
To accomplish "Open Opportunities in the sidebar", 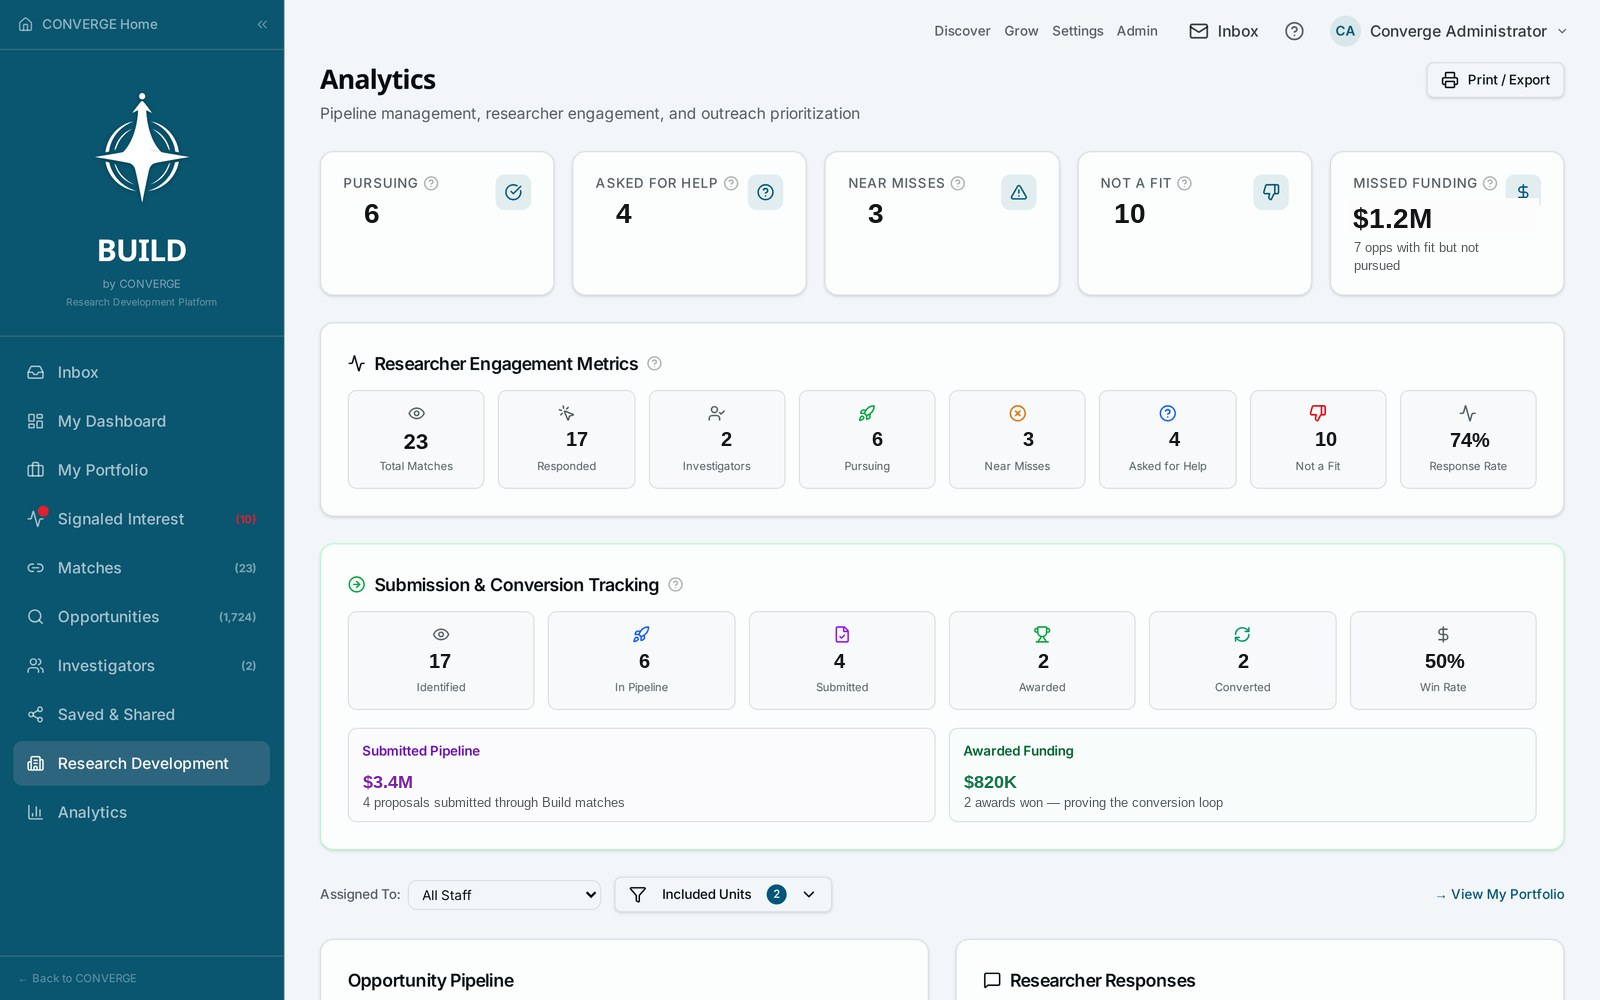I will [142, 617].
